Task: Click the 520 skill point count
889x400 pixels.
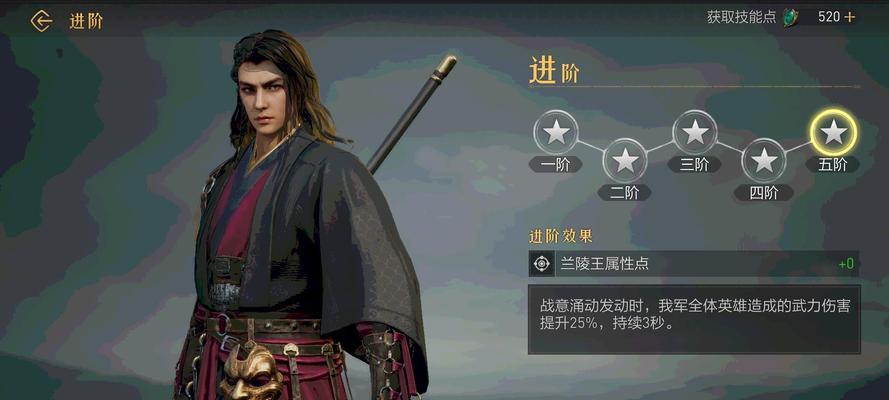Action: (828, 17)
